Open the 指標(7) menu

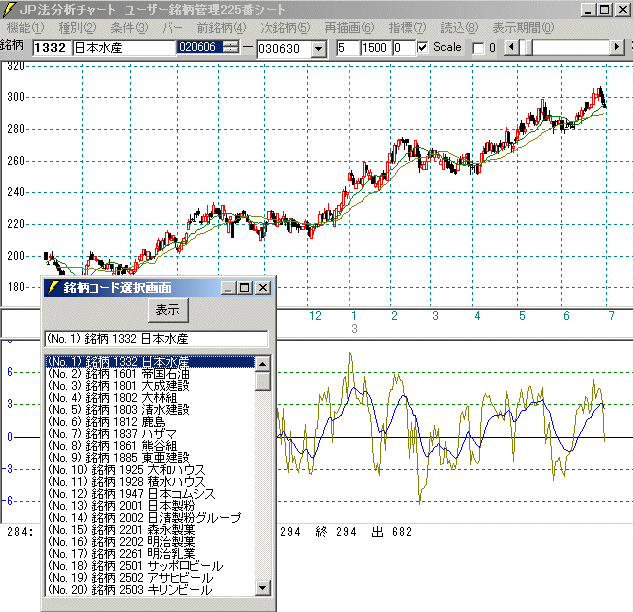[405, 27]
